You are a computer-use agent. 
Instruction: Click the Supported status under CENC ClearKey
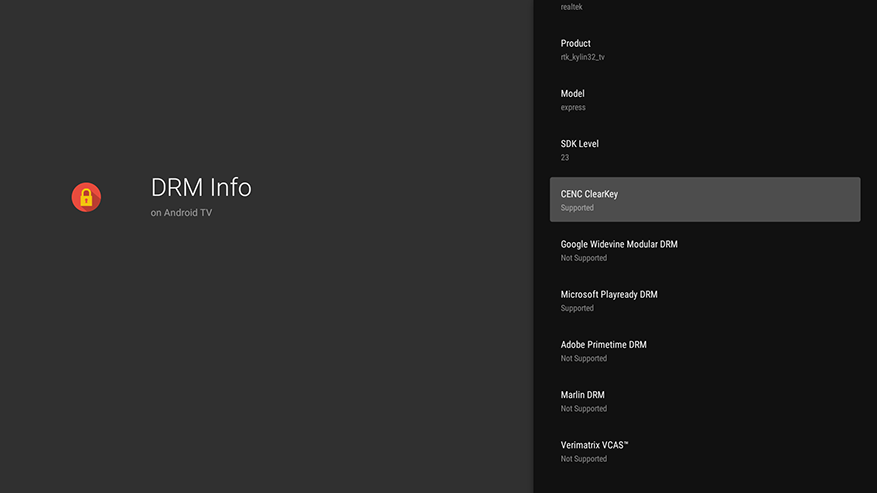pyautogui.click(x=577, y=208)
